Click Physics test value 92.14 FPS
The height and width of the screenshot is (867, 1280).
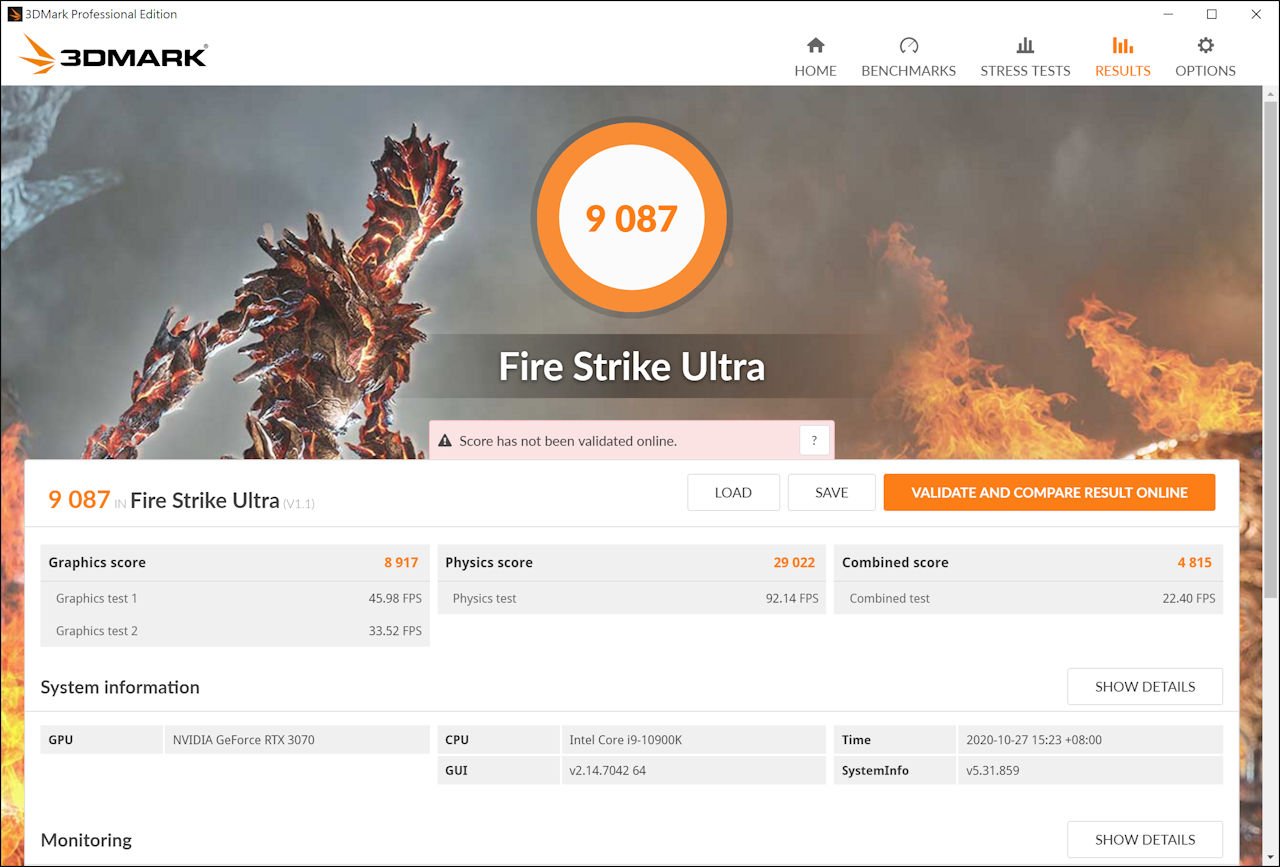(792, 599)
